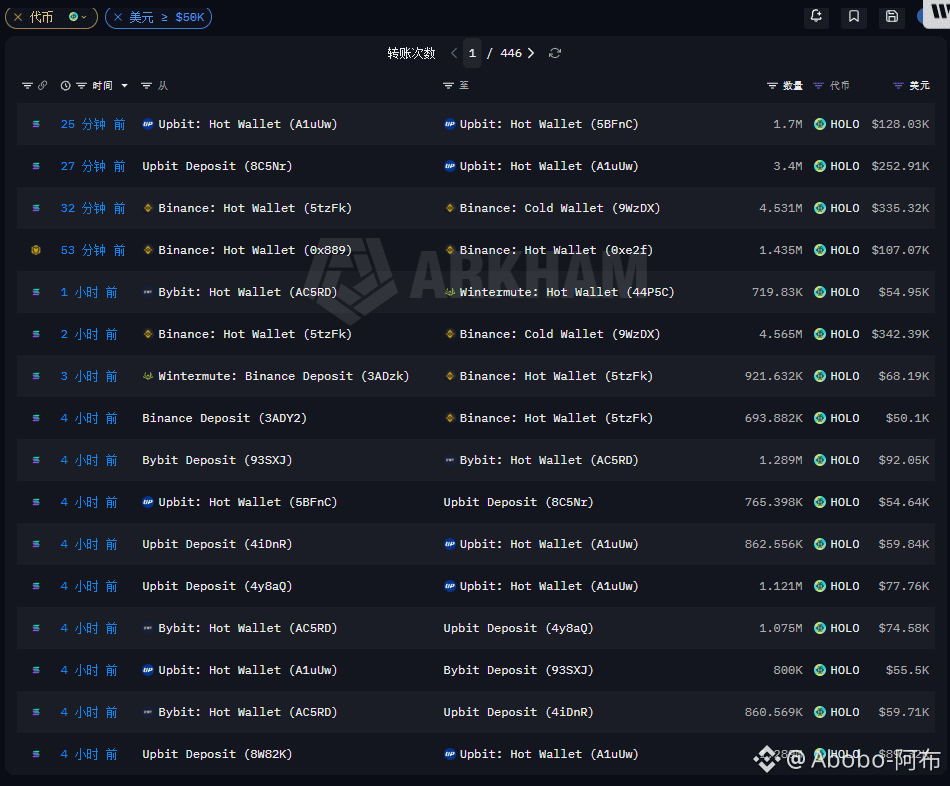Image resolution: width=950 pixels, height=786 pixels.
Task: Click the 25 分钟 前 timestamp
Action: point(93,124)
